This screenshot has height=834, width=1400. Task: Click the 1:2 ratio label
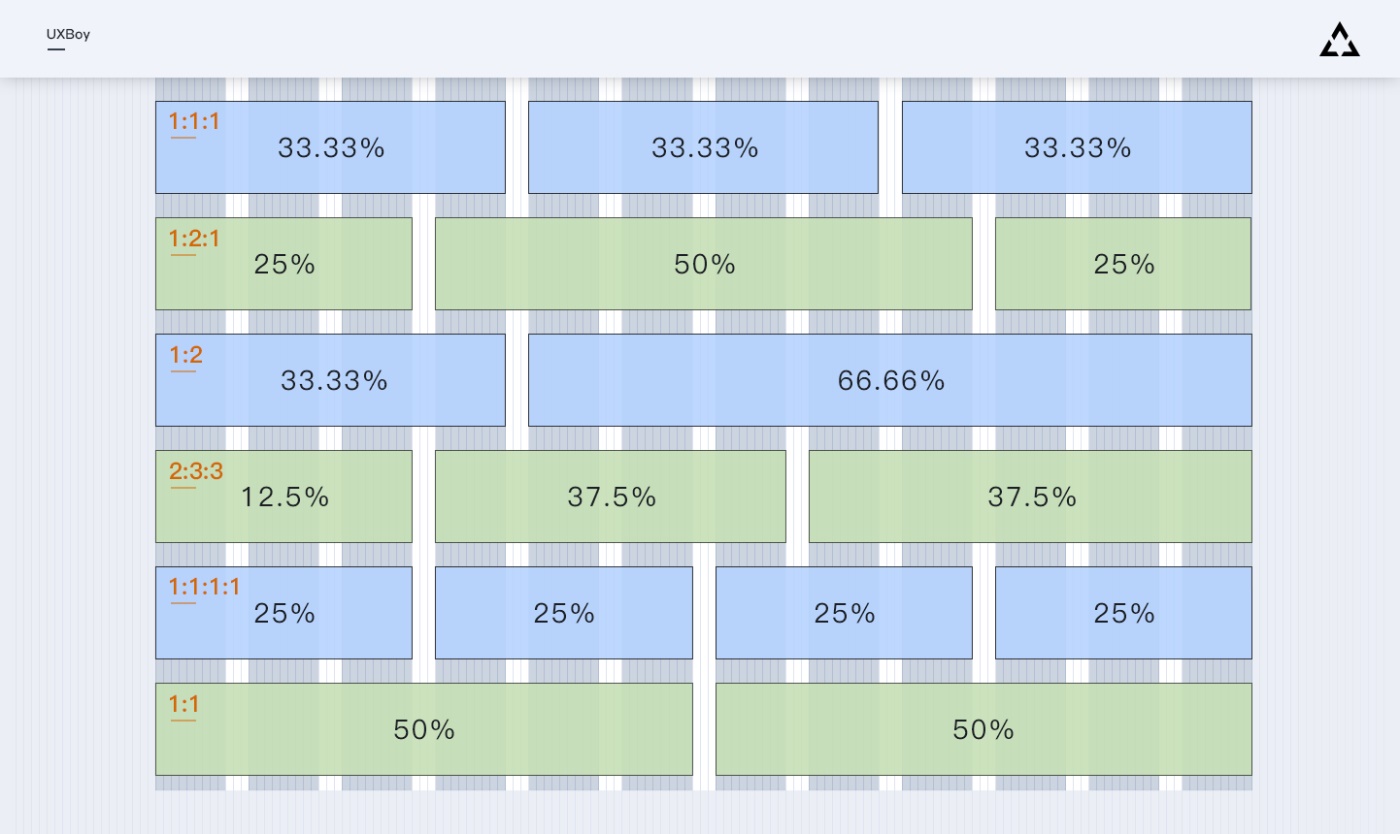(x=186, y=355)
